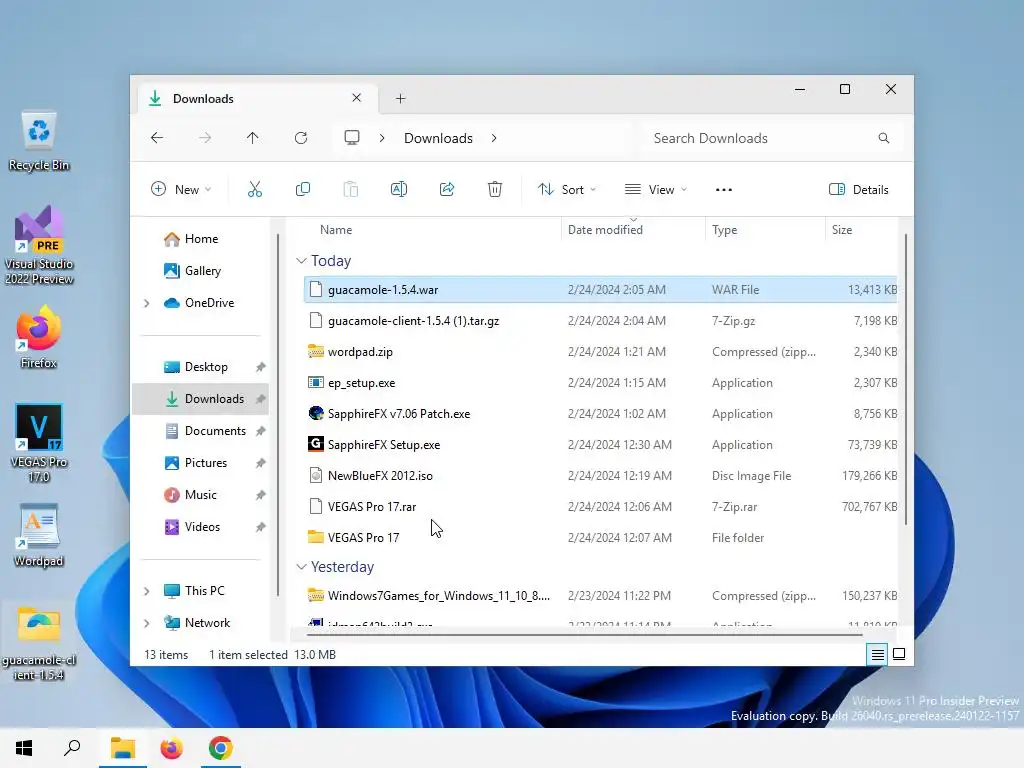Launch Chrome from the taskbar

click(221, 748)
